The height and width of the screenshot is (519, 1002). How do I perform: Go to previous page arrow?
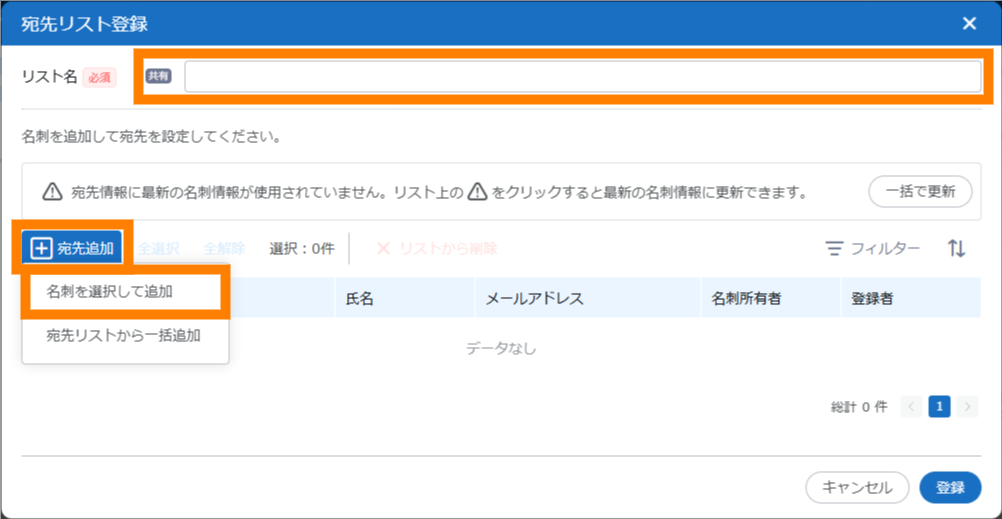pos(911,406)
